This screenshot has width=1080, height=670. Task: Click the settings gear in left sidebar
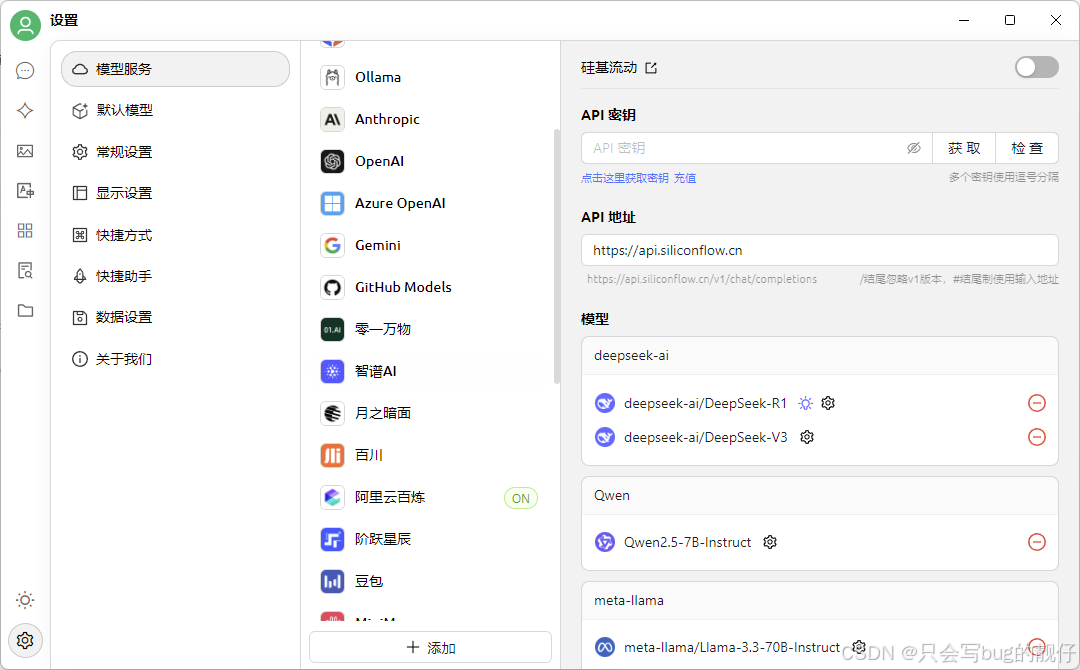[x=25, y=640]
